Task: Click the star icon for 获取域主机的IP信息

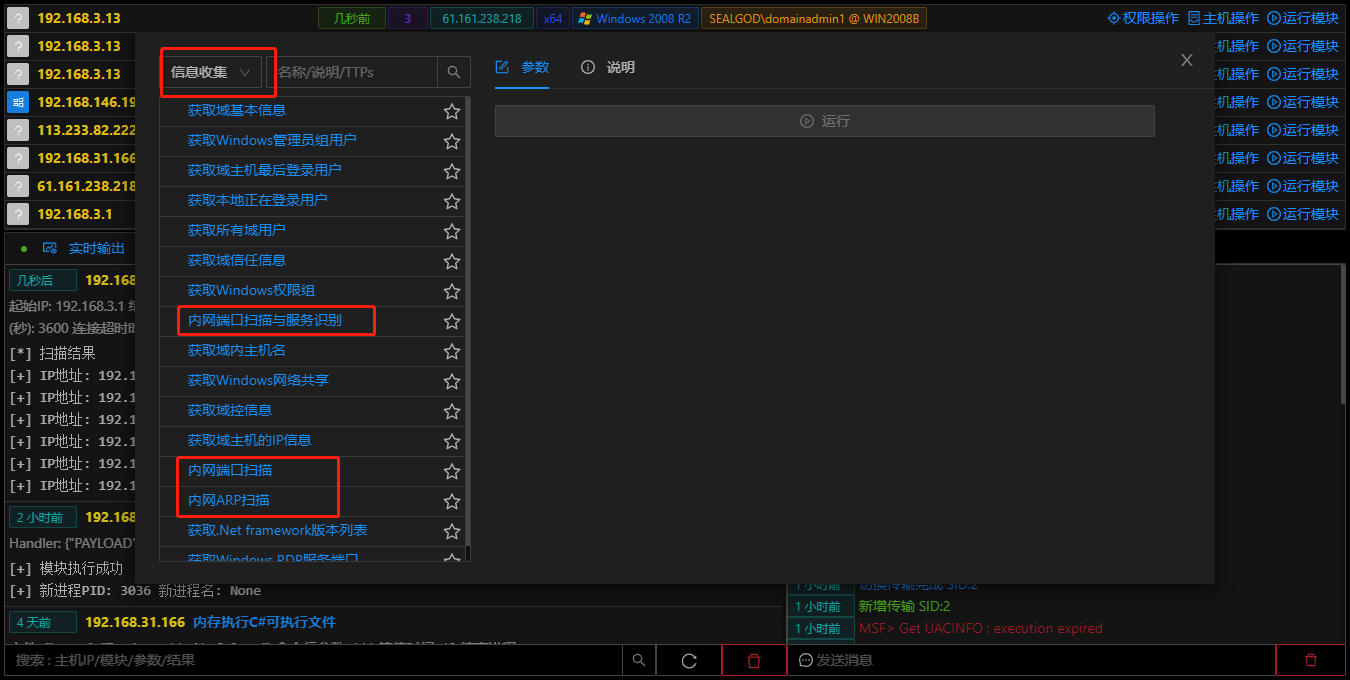Action: point(452,442)
